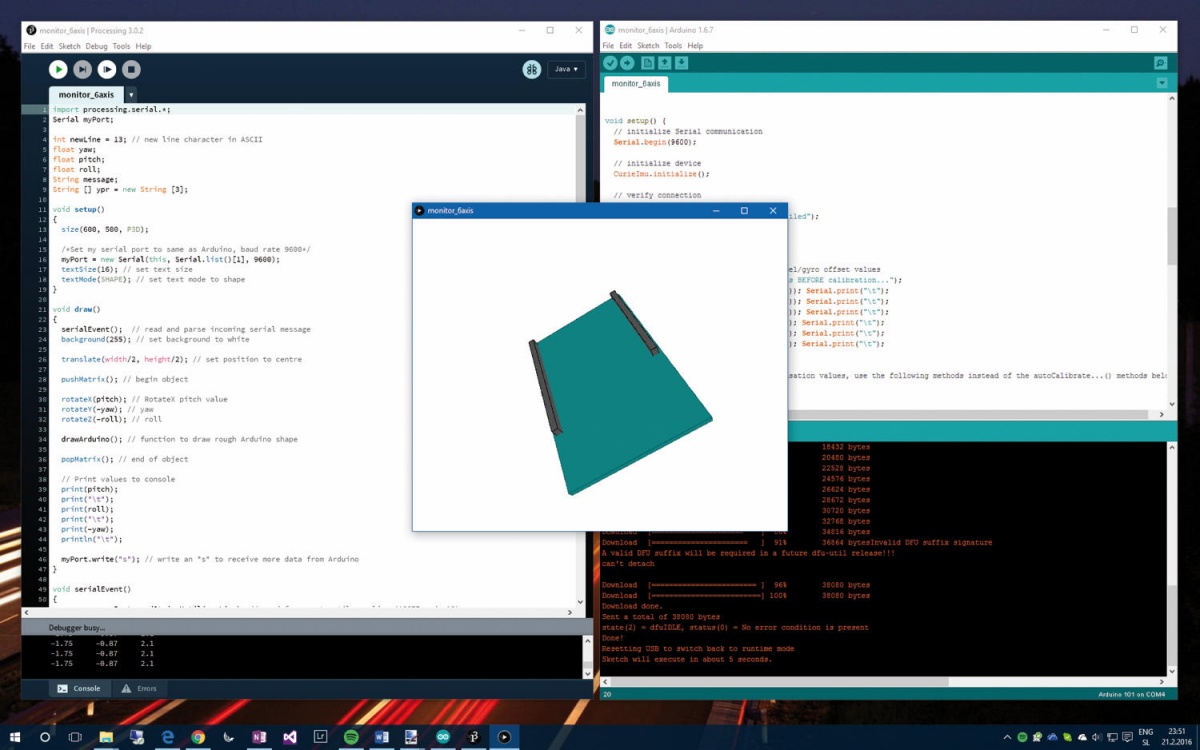Image resolution: width=1200 pixels, height=750 pixels.
Task: Create a new sketch in Arduino toolbar
Action: (x=647, y=63)
